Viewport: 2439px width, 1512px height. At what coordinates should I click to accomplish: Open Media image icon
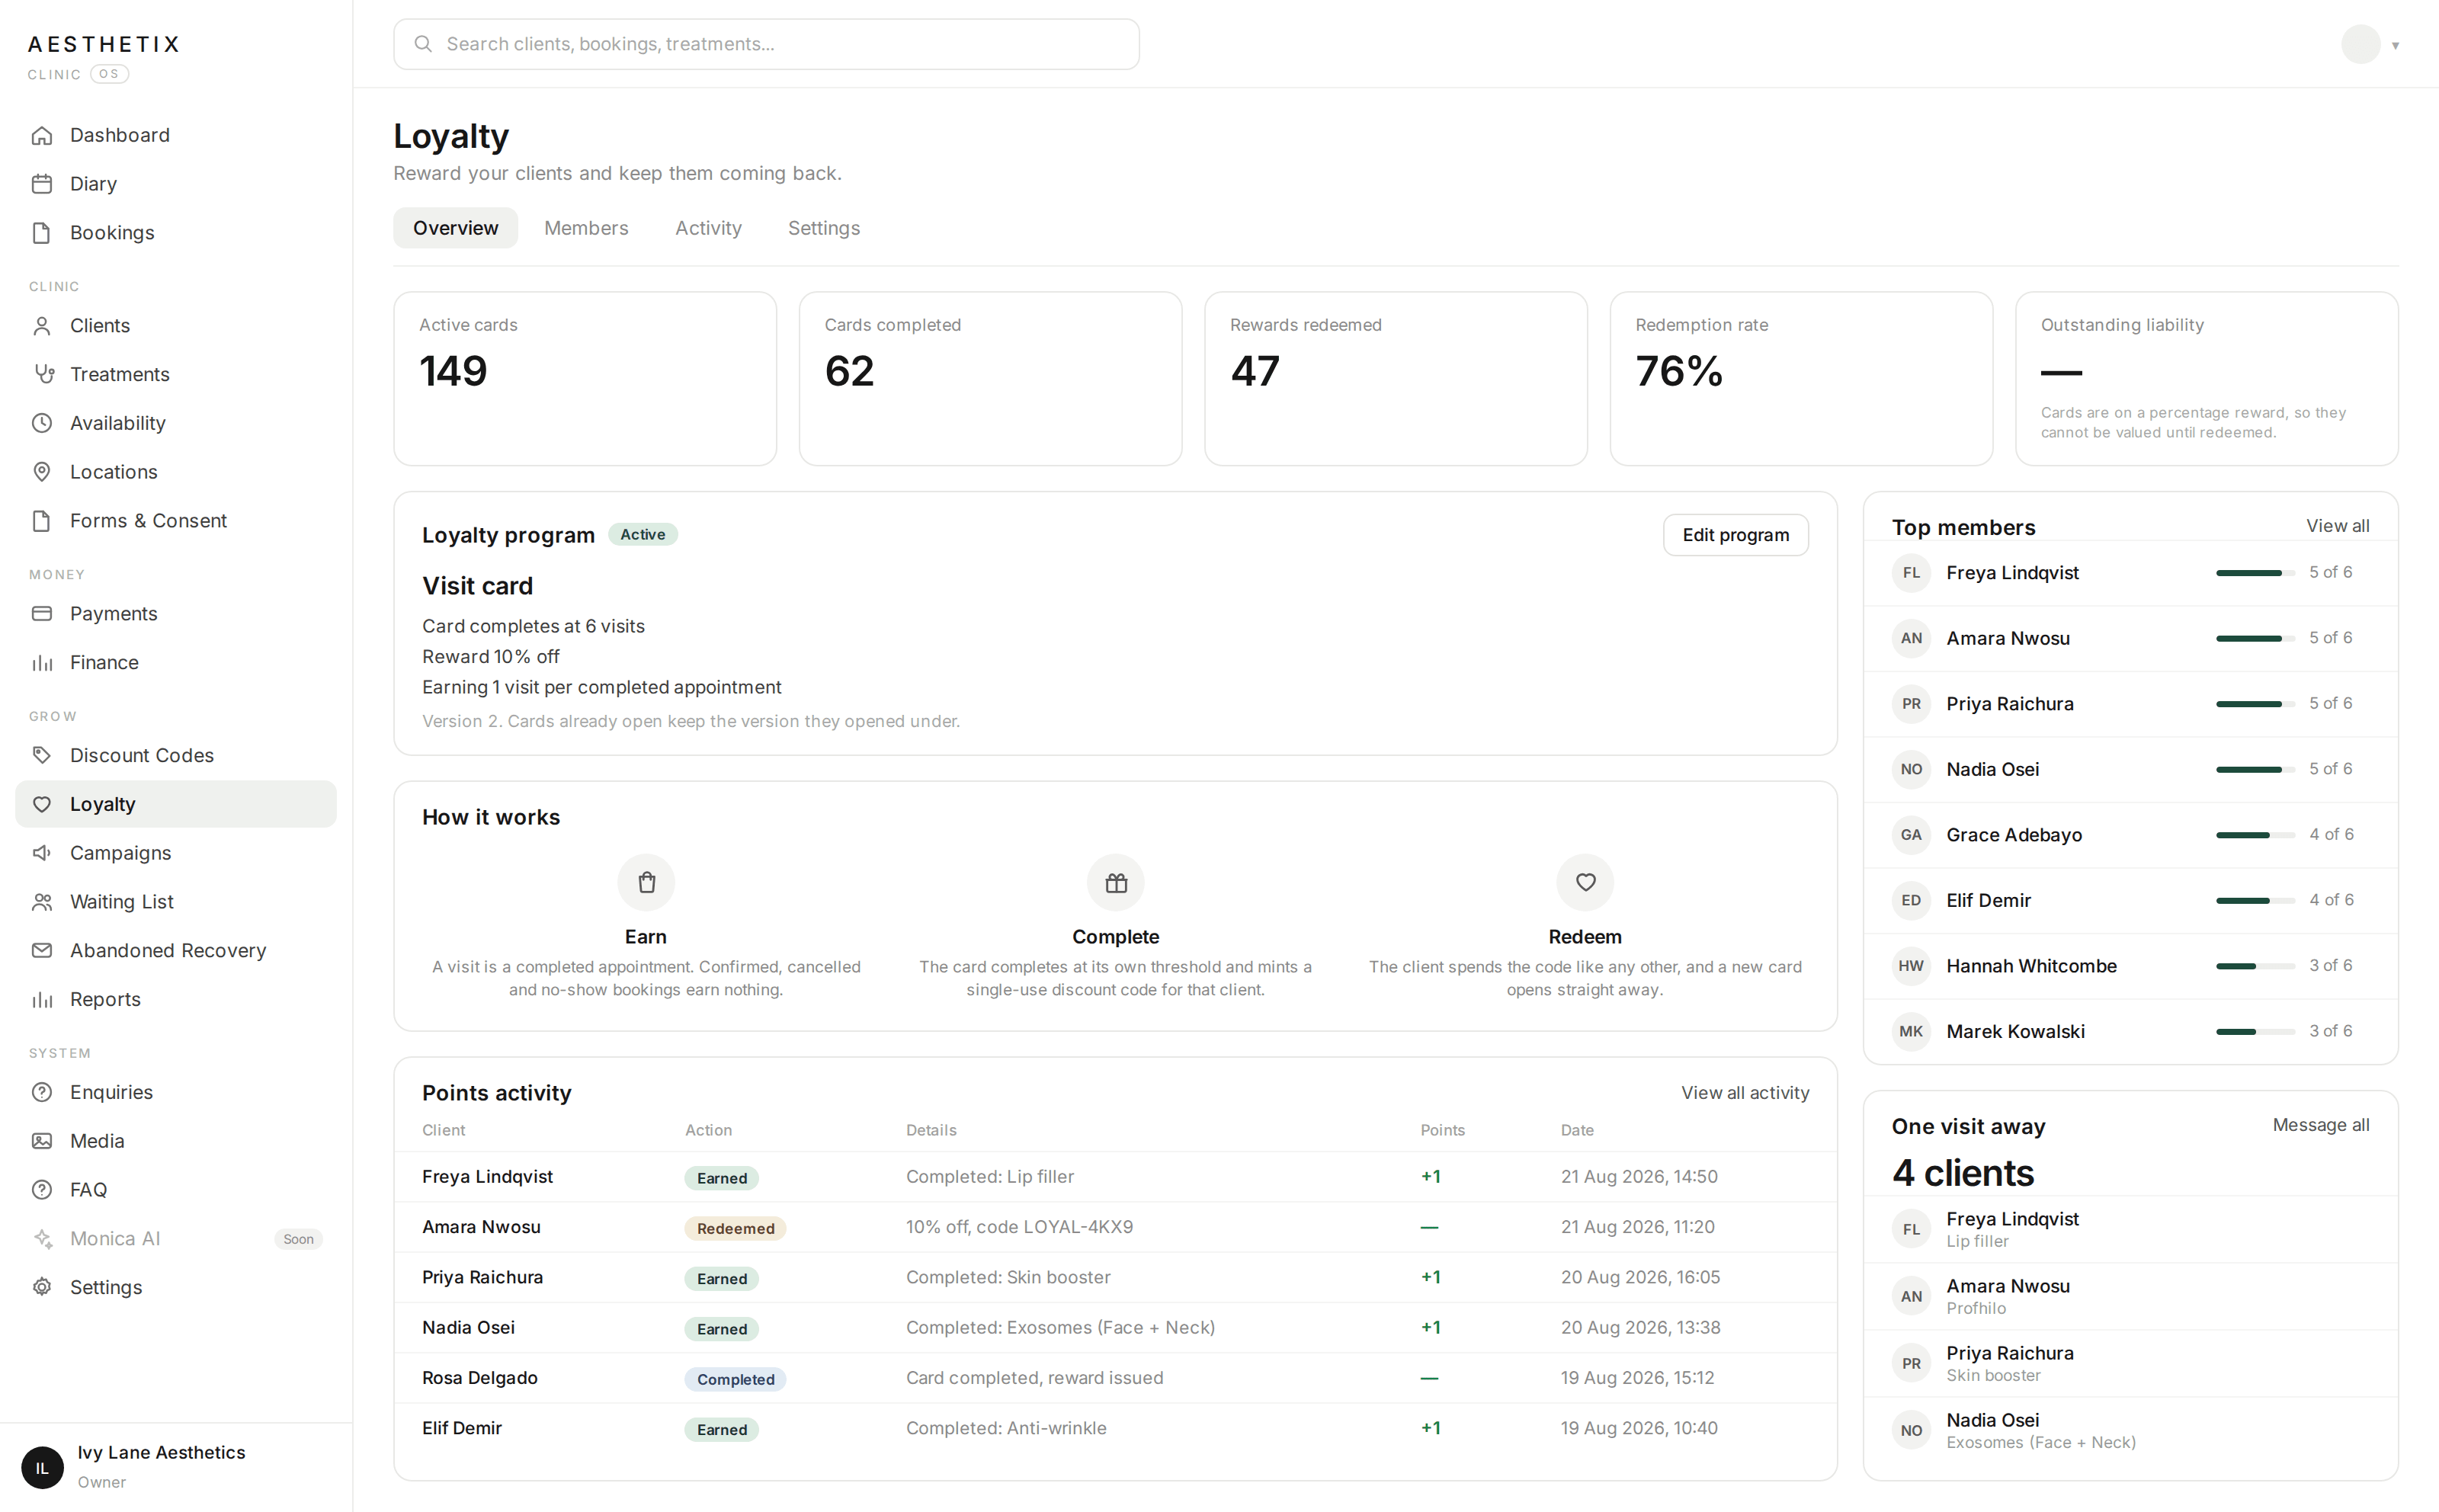pyautogui.click(x=42, y=1141)
